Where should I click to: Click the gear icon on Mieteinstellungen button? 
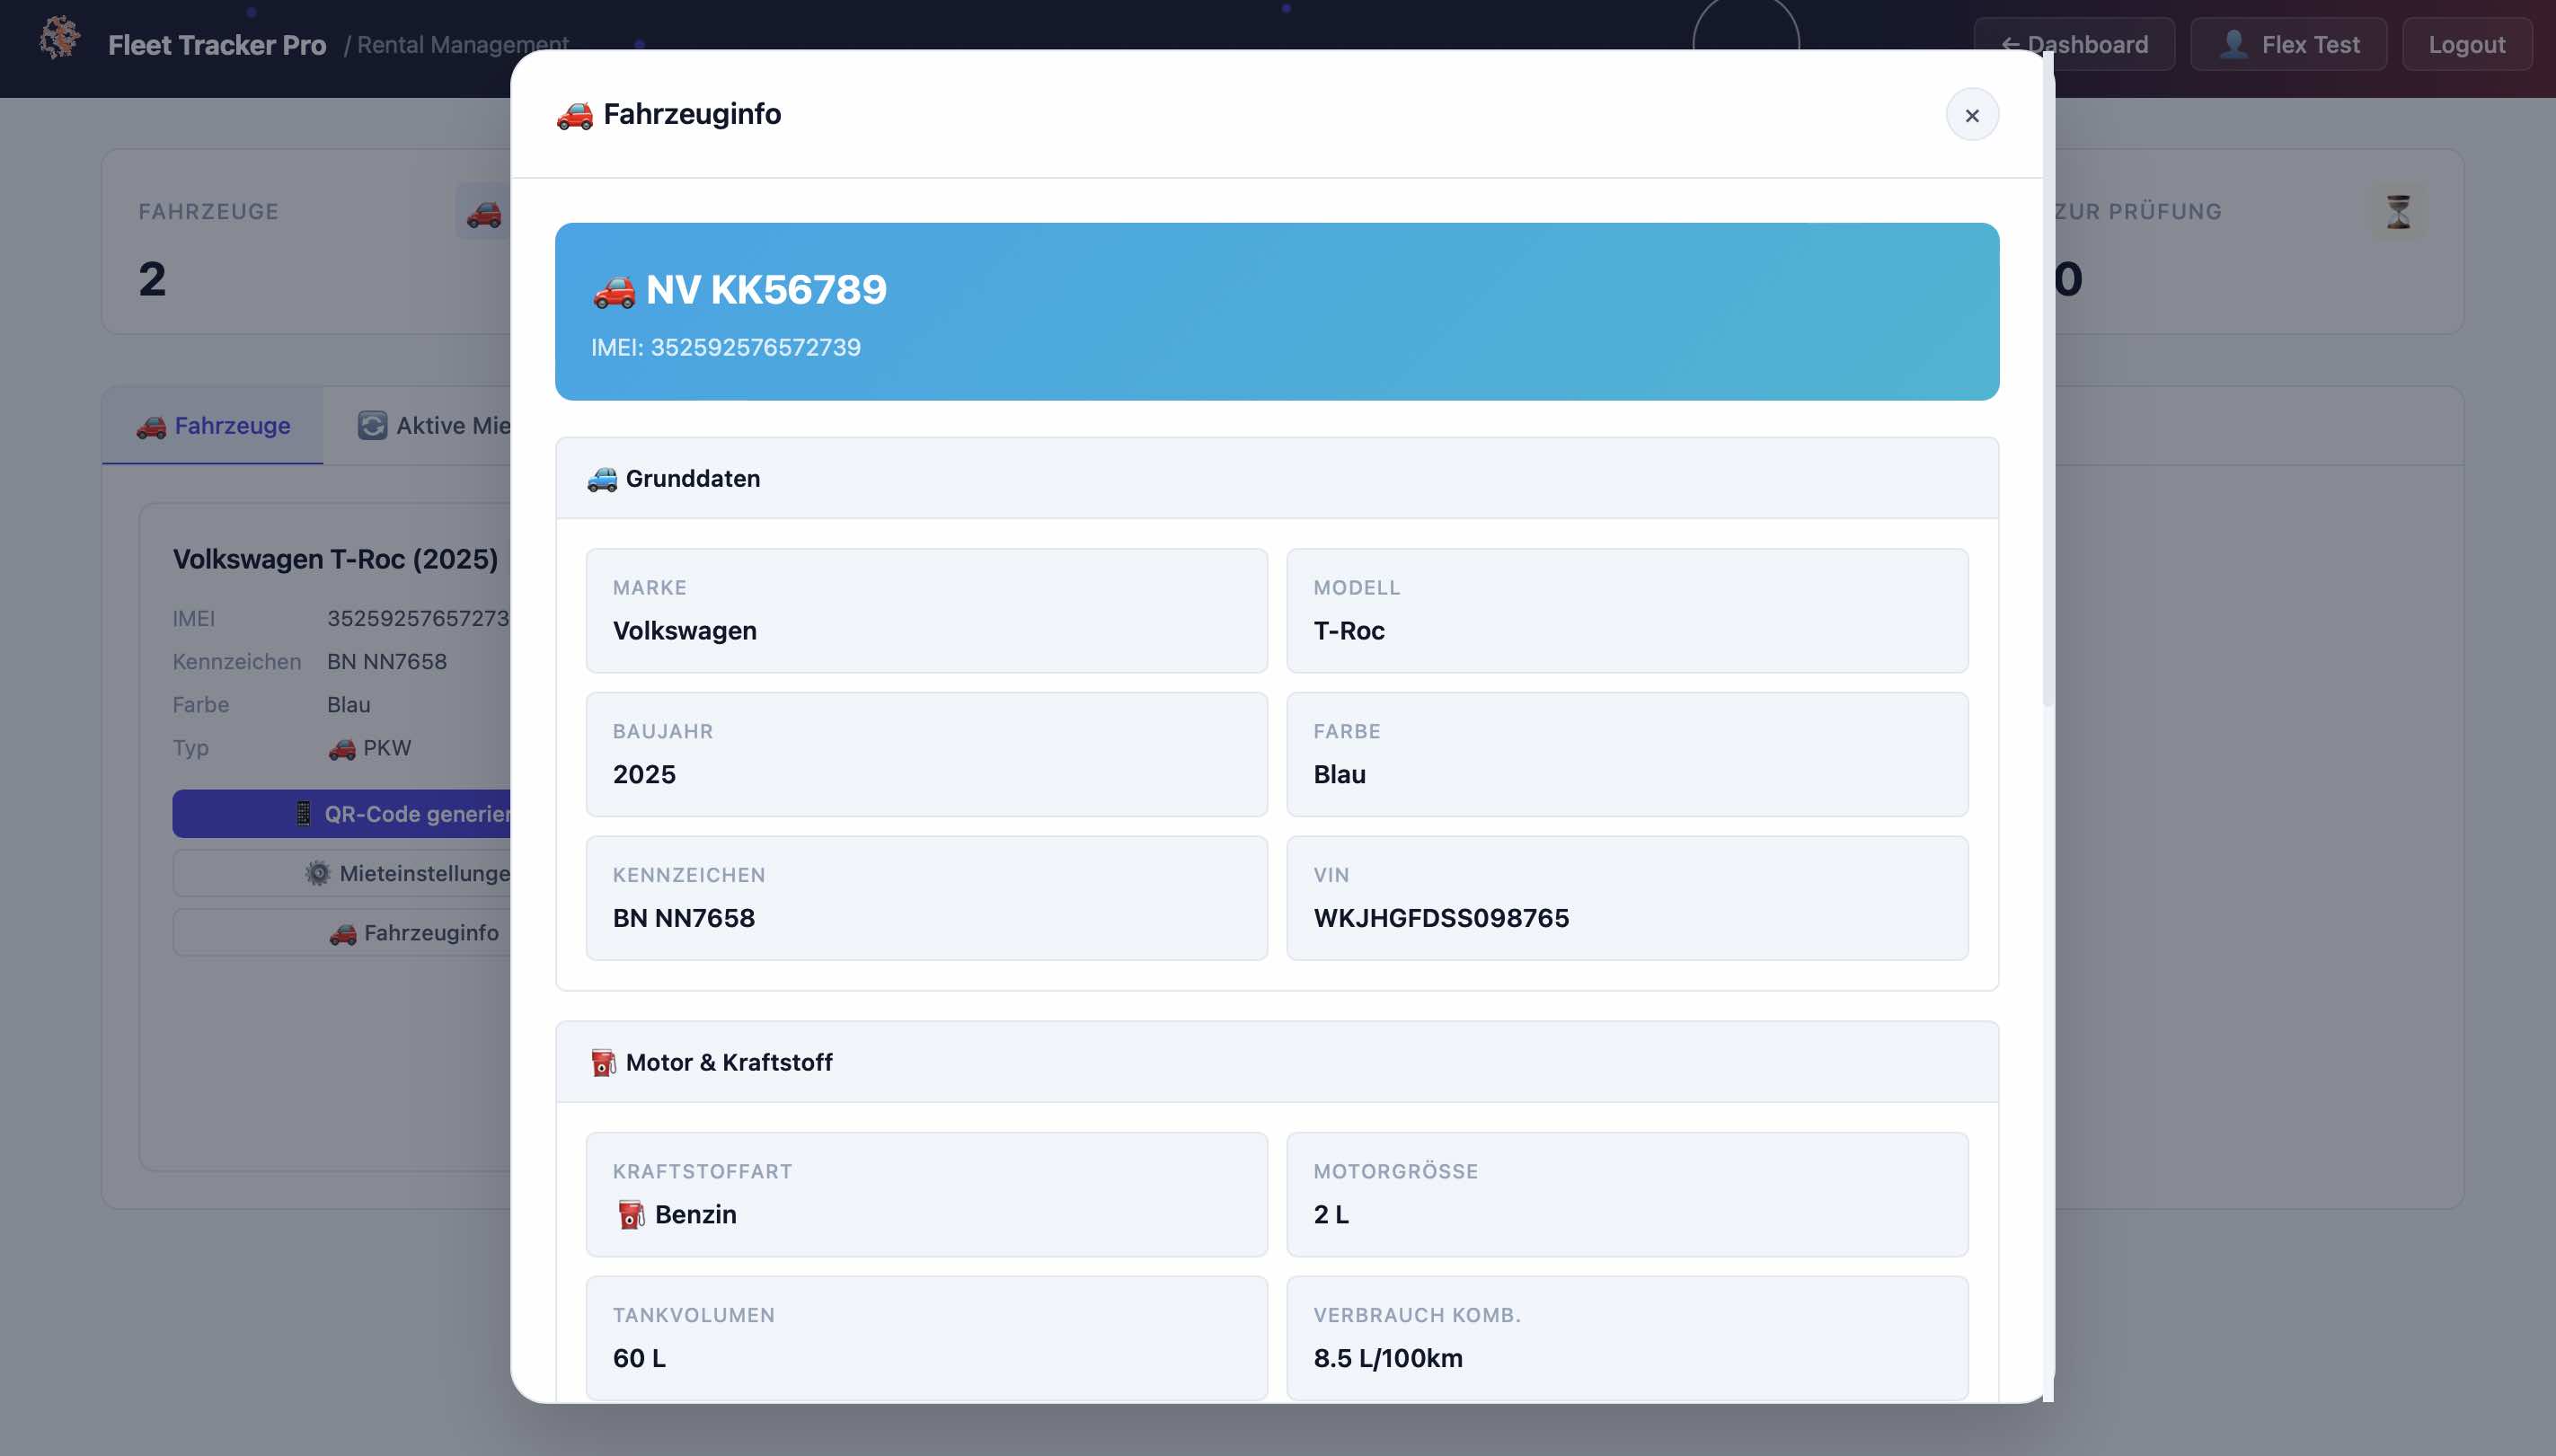tap(317, 874)
